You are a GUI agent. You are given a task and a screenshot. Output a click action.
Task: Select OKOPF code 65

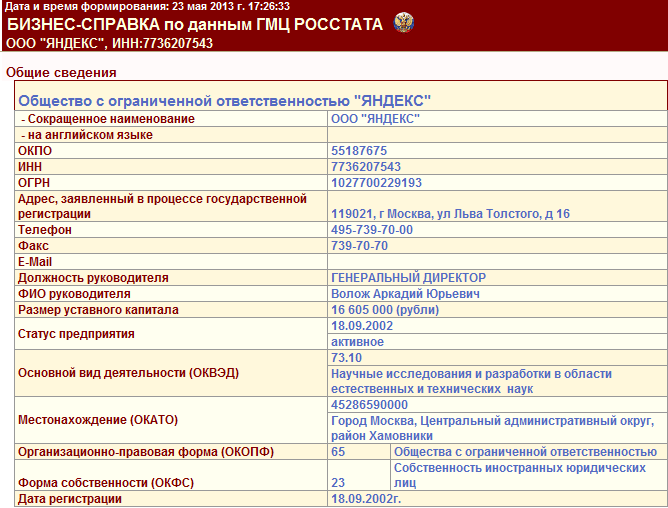(x=338, y=452)
